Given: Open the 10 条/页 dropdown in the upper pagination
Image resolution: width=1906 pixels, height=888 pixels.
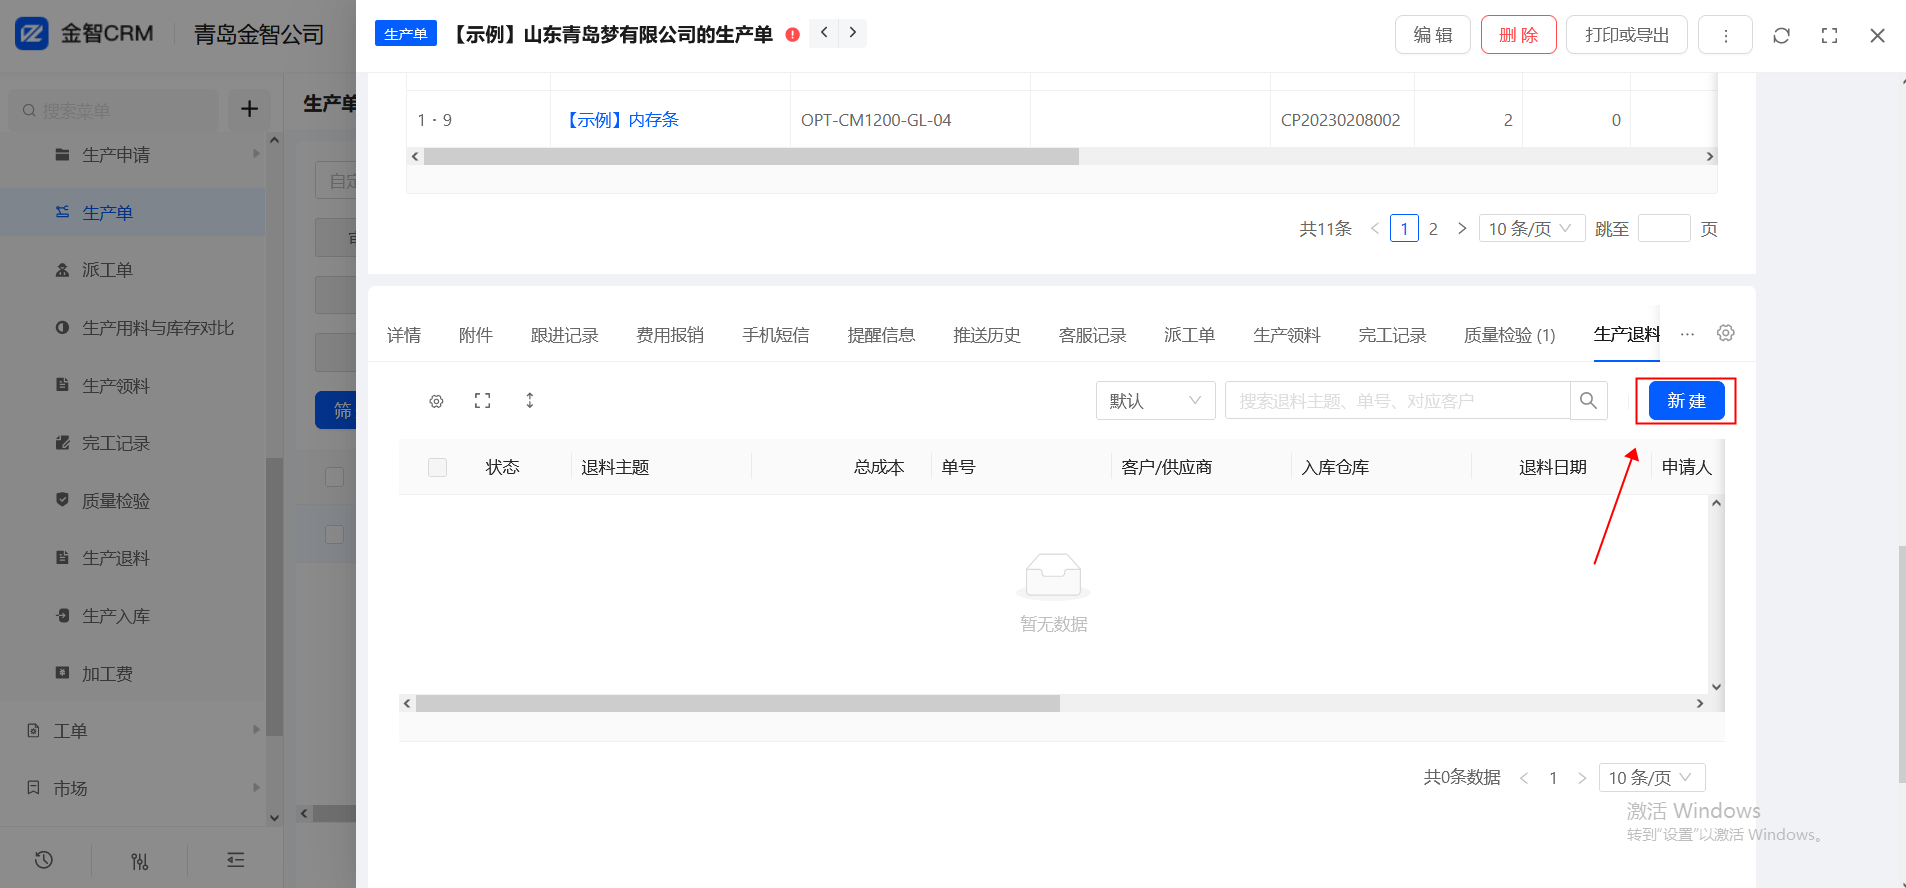Looking at the screenshot, I should pos(1530,229).
